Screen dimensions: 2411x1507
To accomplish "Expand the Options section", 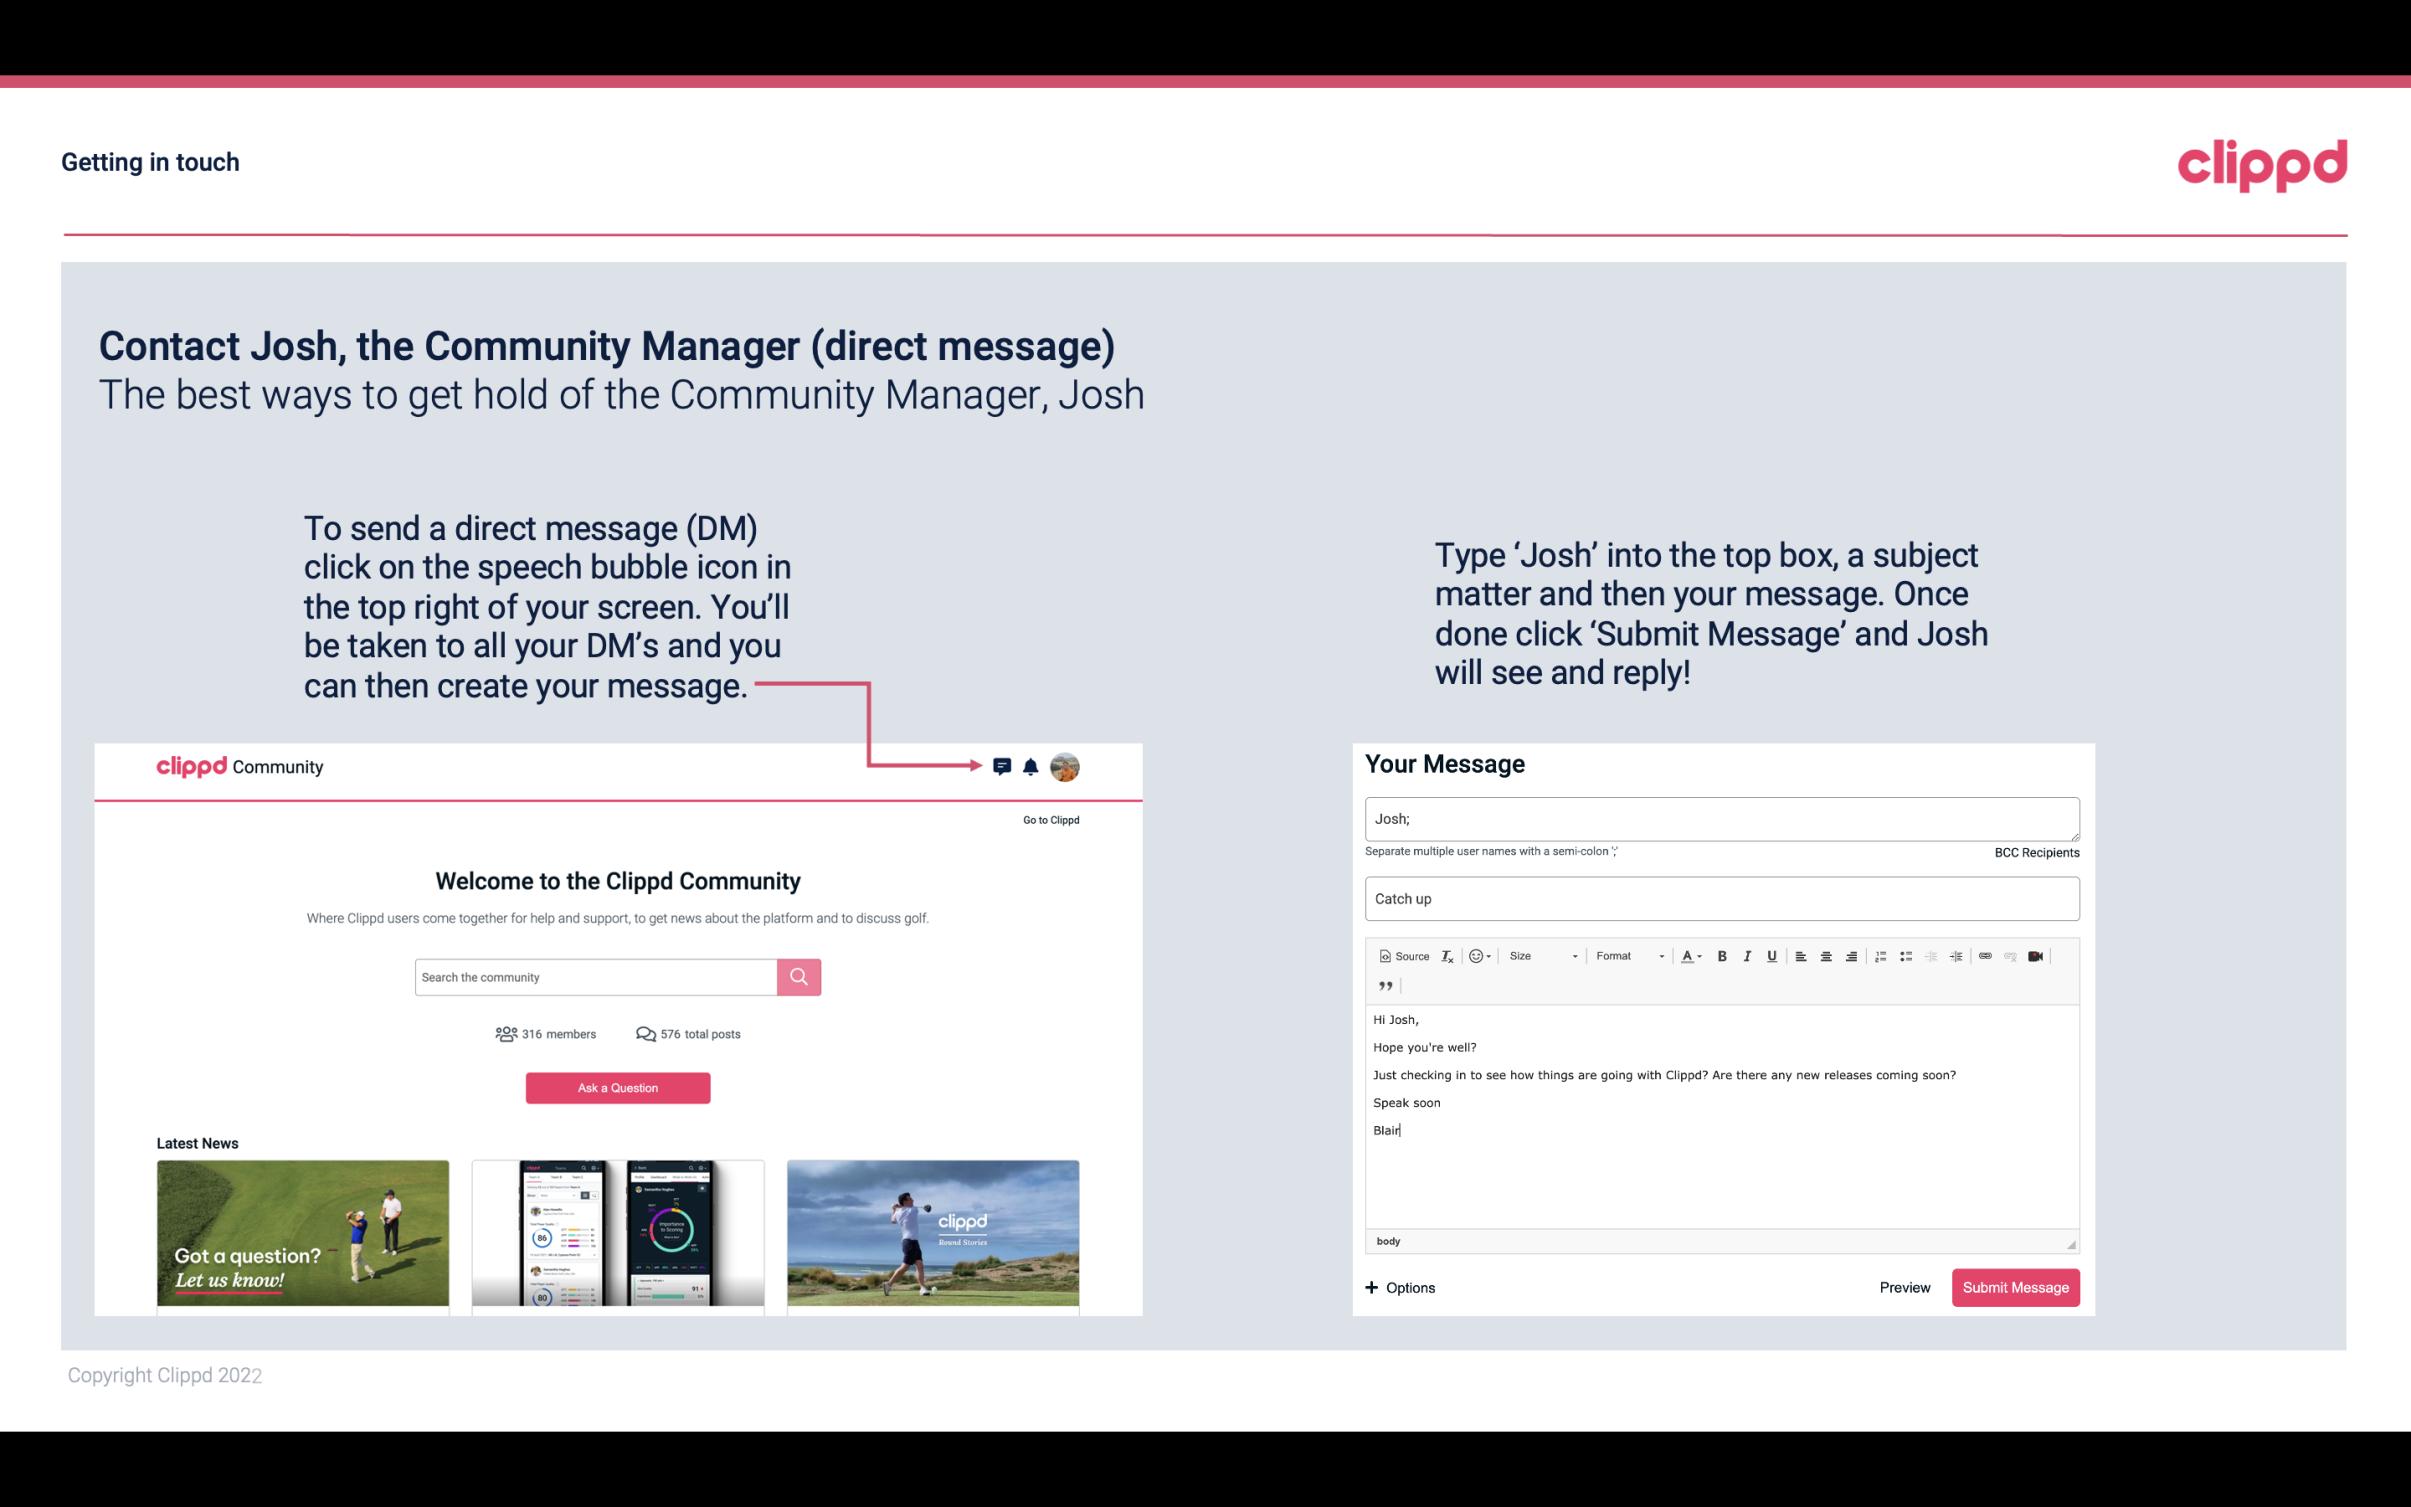I will (1401, 1287).
